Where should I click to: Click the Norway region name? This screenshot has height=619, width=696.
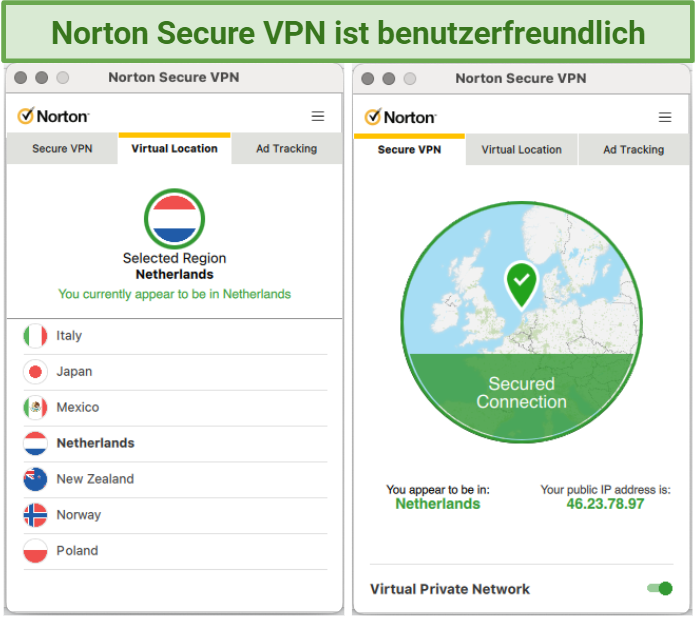[x=79, y=515]
